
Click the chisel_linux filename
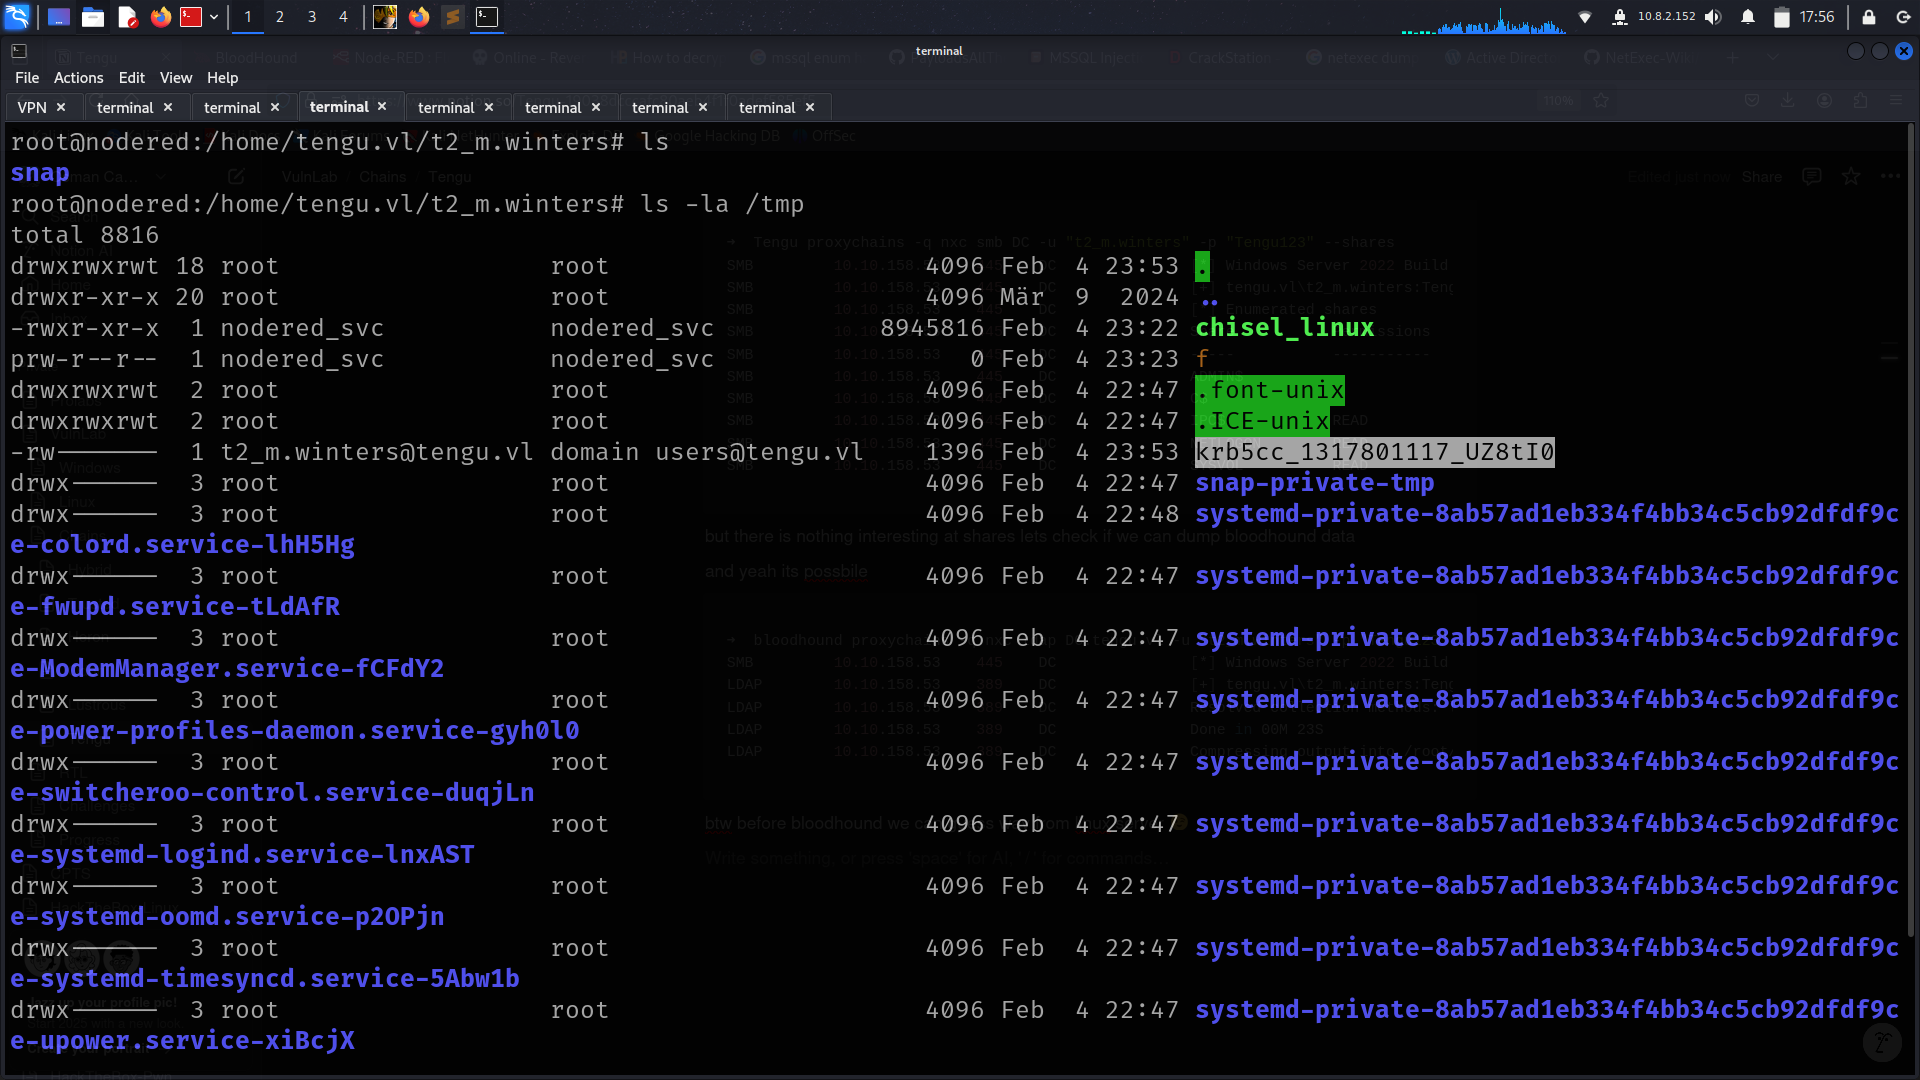[1285, 328]
